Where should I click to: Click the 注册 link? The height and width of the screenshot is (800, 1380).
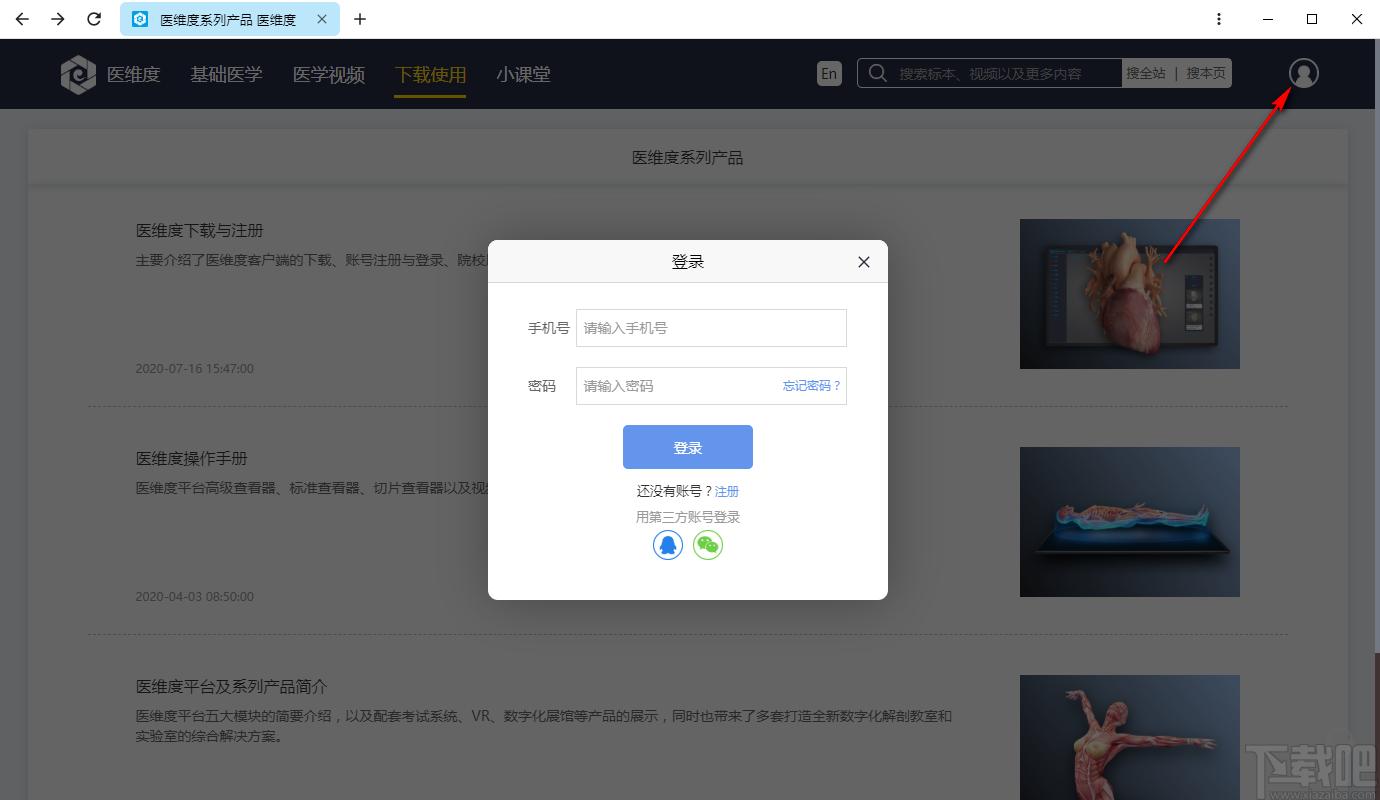(x=727, y=492)
